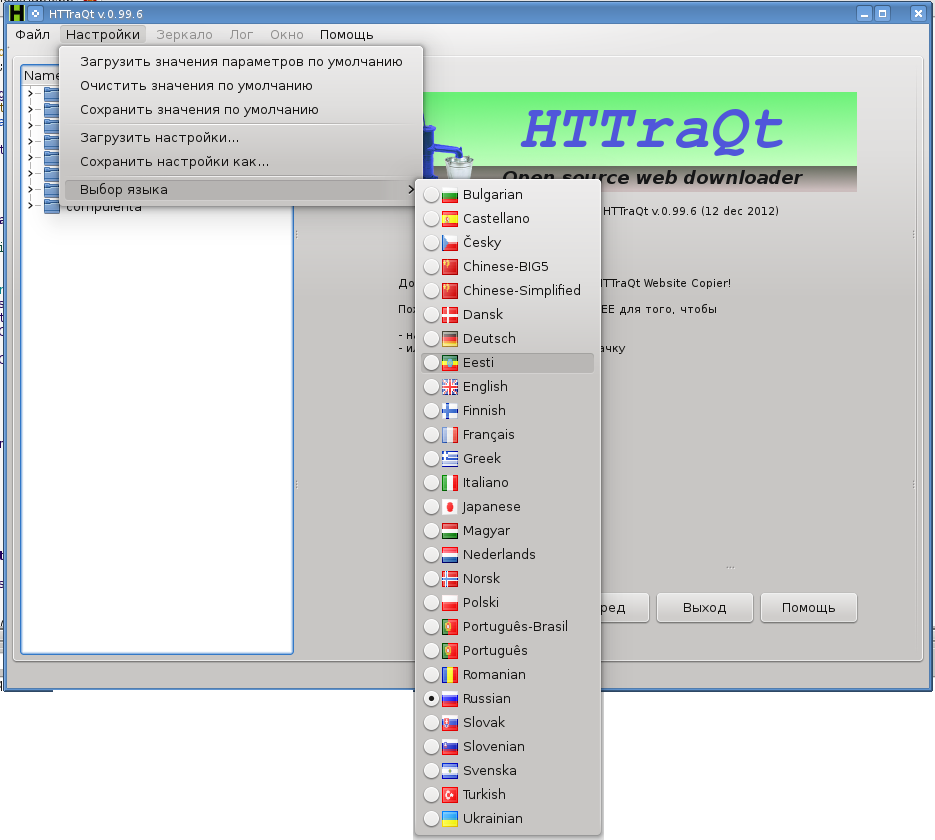Expand the first folder in the tree

[30, 93]
